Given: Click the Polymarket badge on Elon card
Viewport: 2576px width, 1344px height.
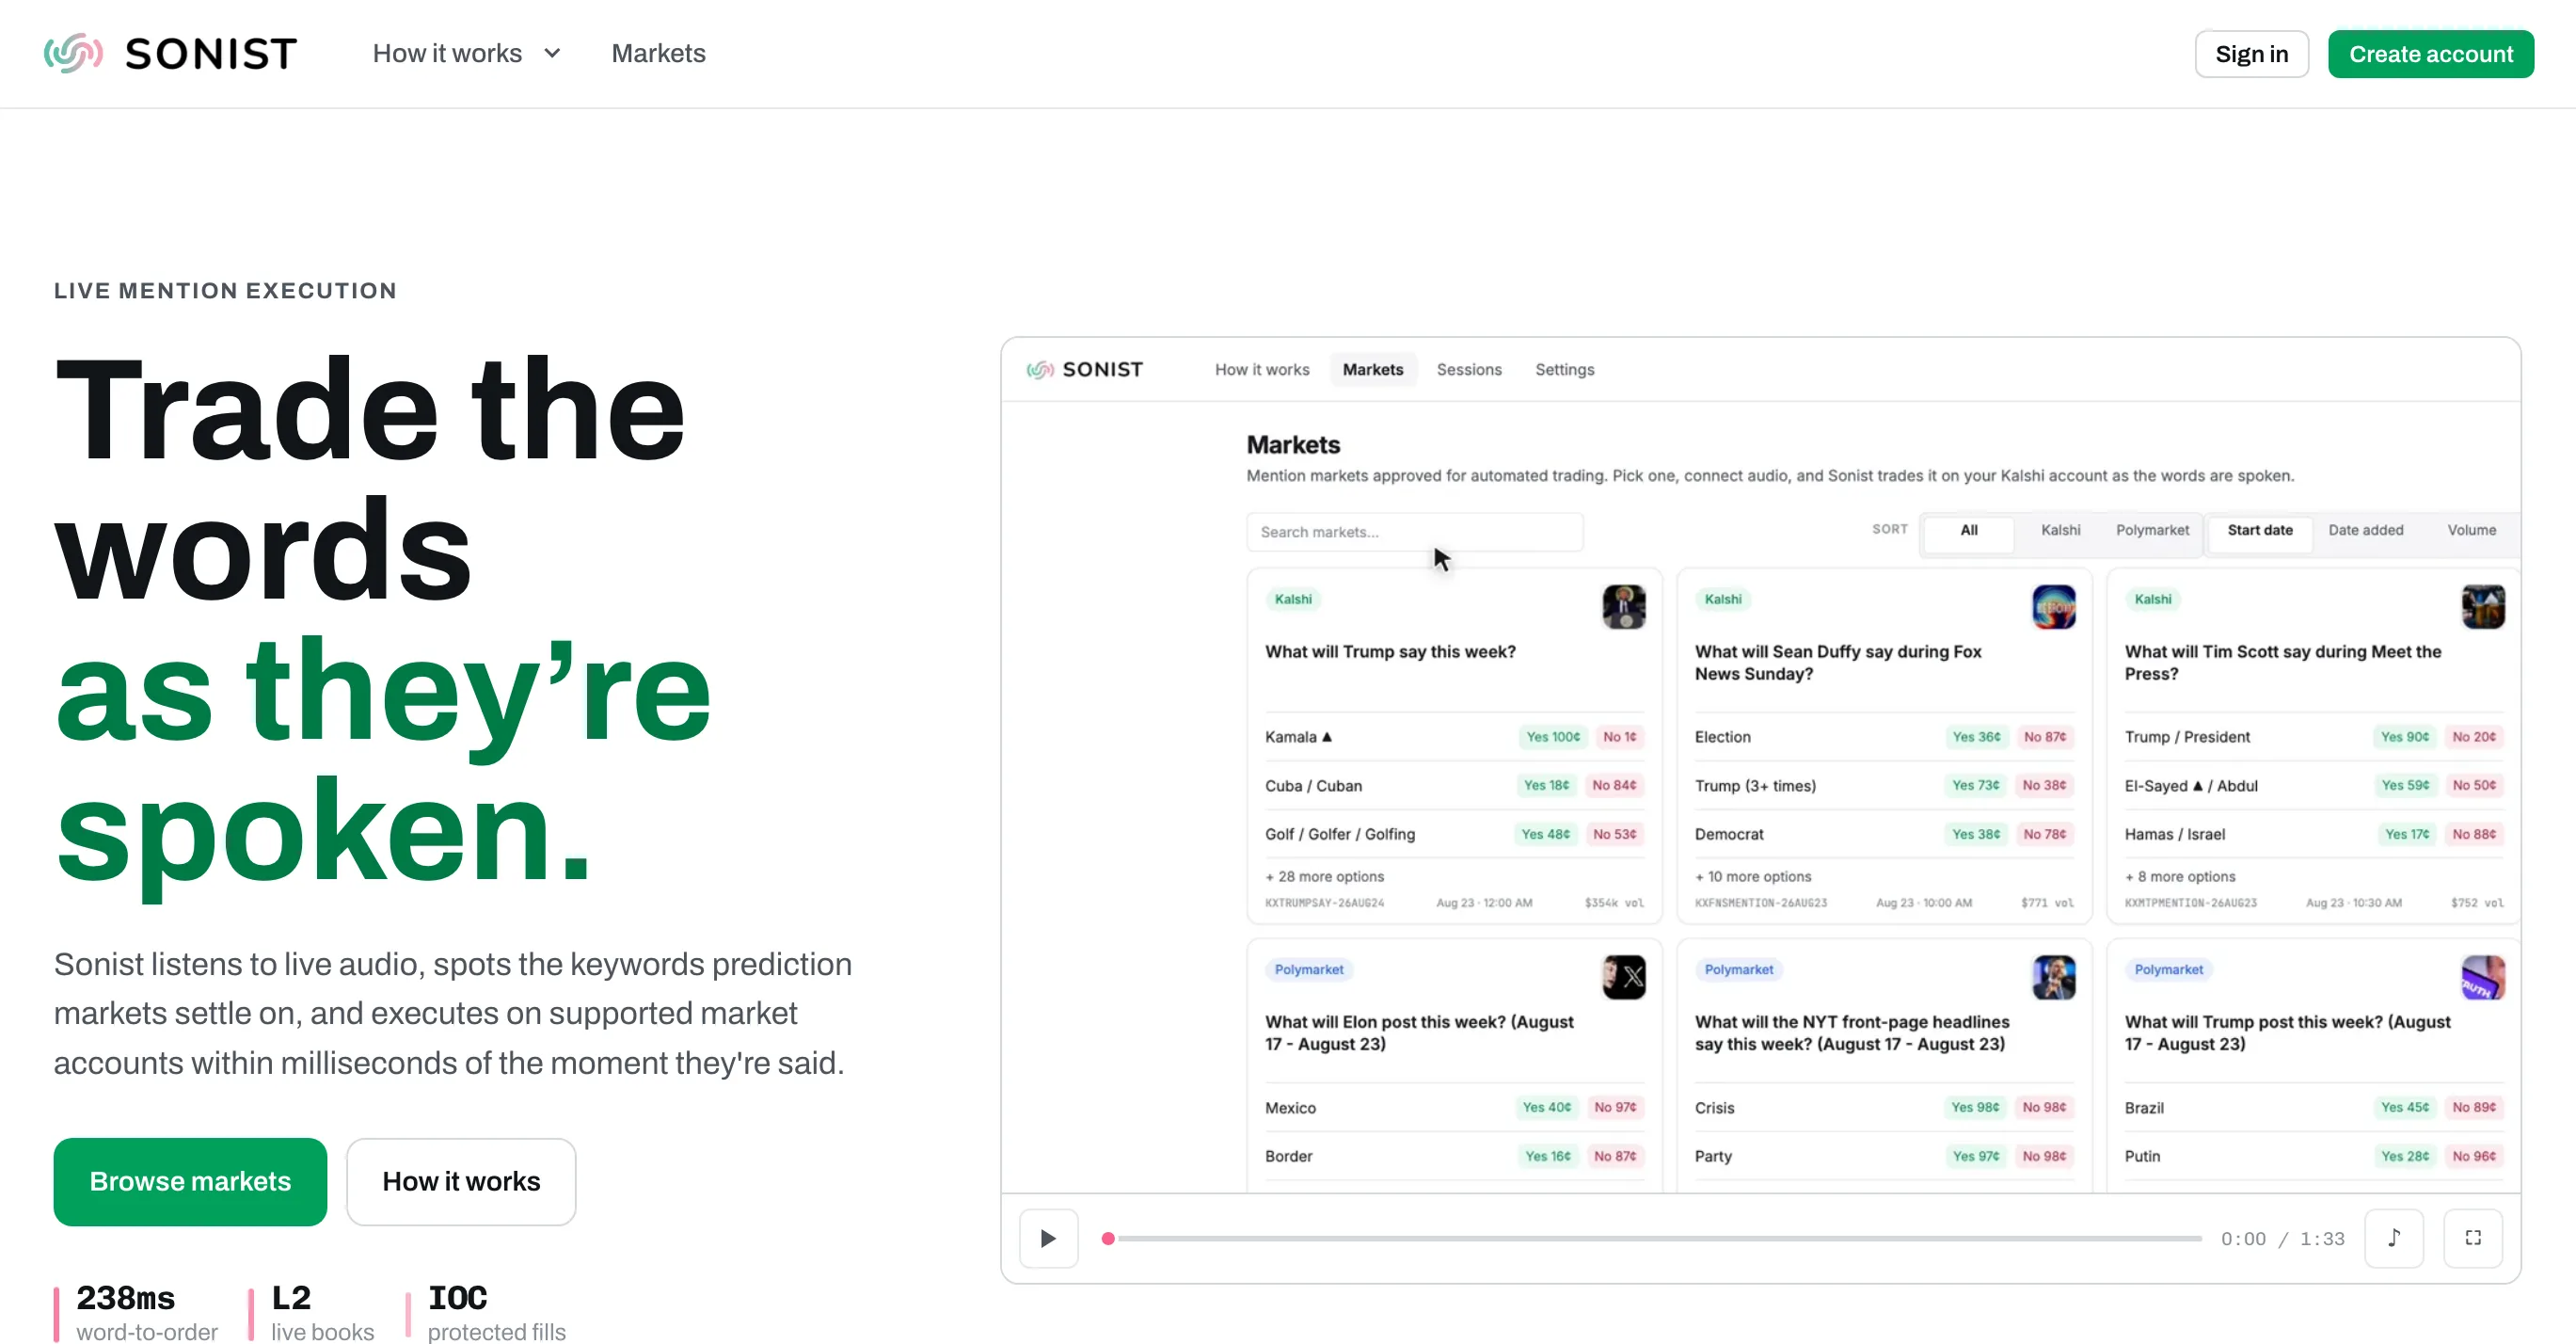Looking at the screenshot, I should pos(1309,969).
